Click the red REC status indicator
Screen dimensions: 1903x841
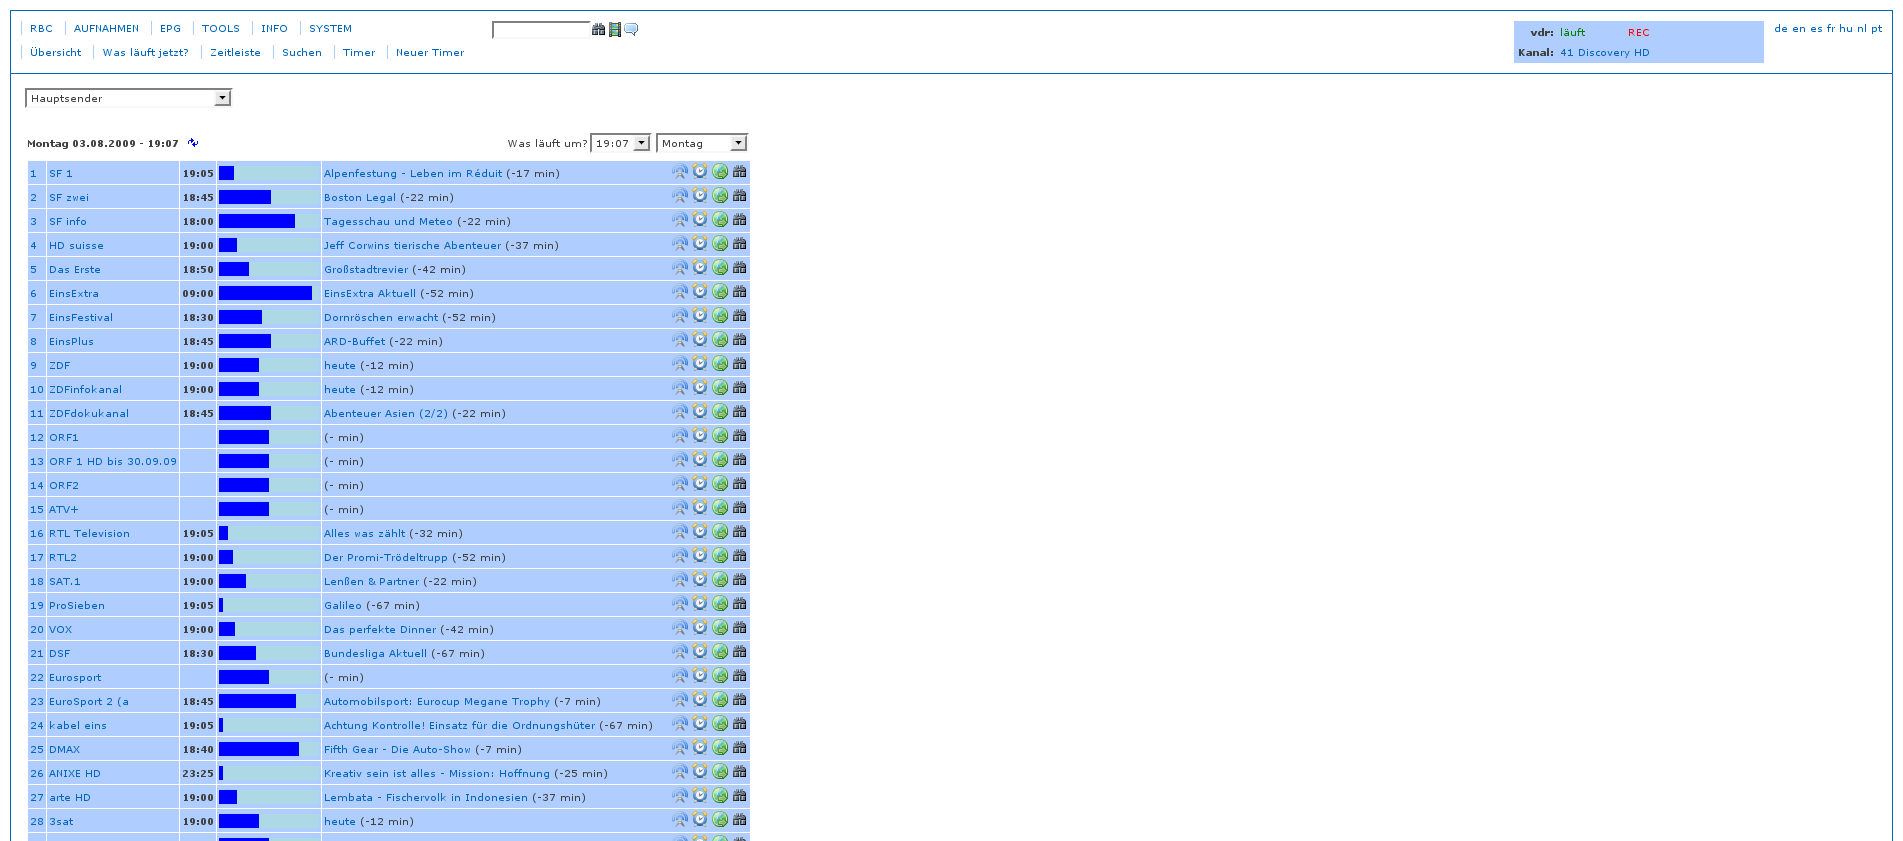[1639, 33]
